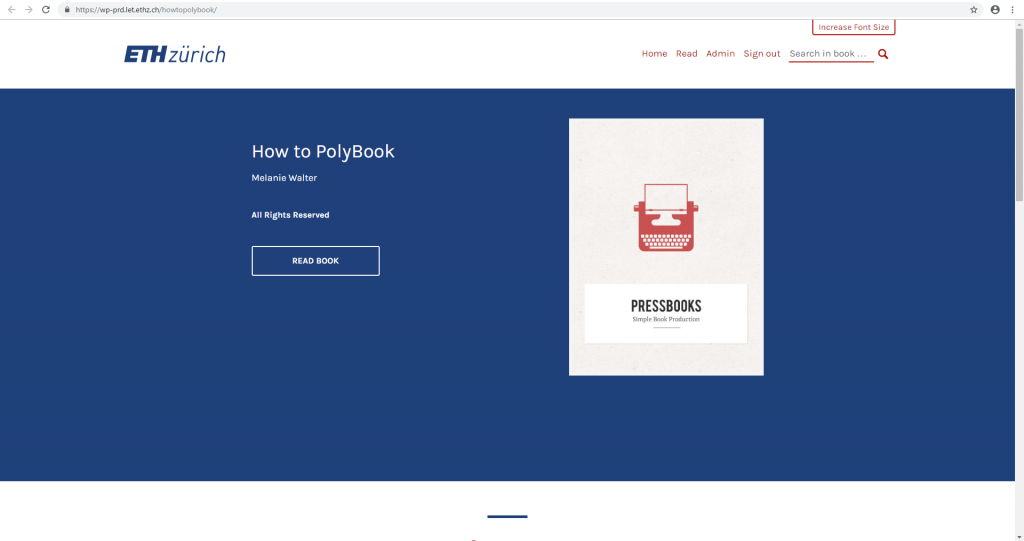This screenshot has width=1024, height=541.
Task: Focus the Search in book field
Action: pos(831,54)
